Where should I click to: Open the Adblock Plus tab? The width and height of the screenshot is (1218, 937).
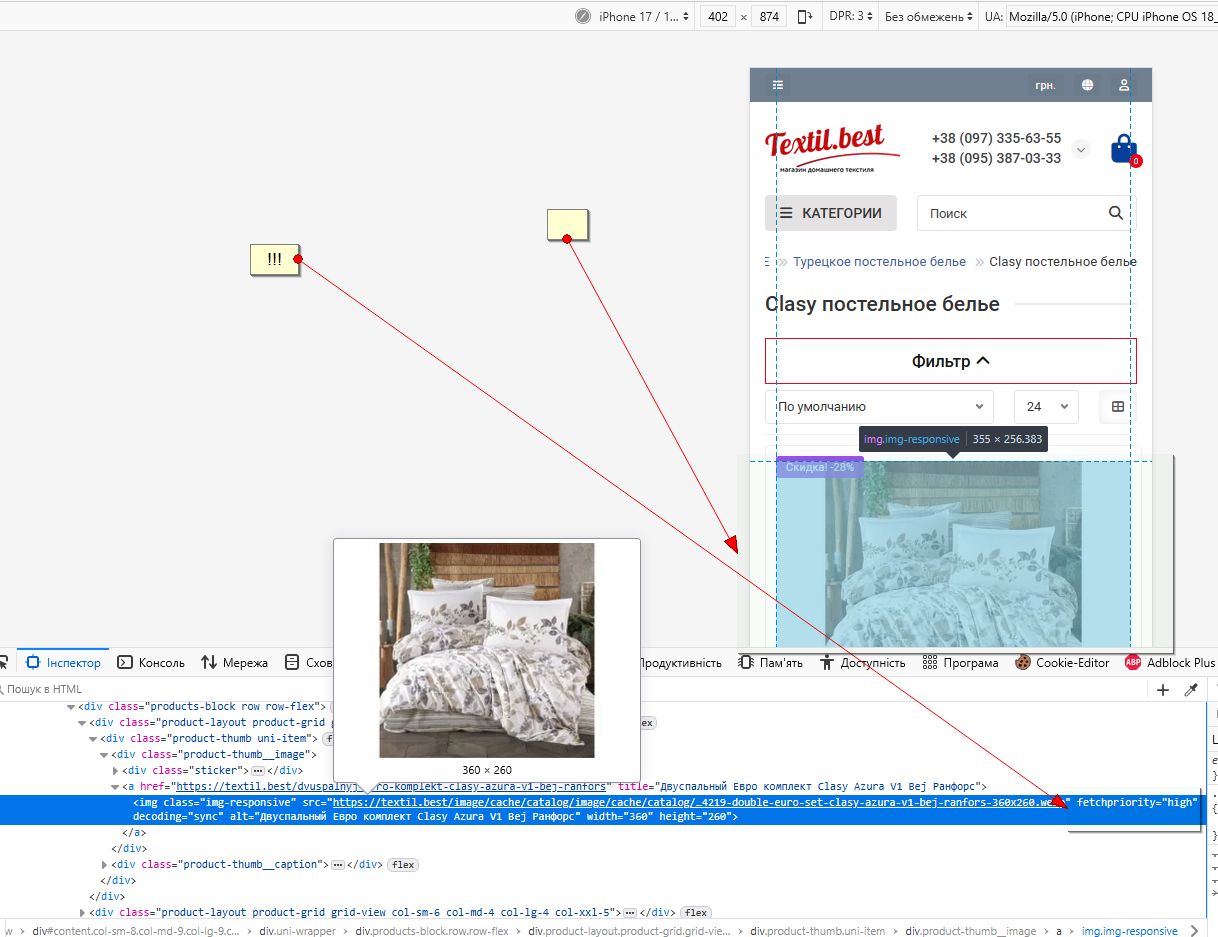pyautogui.click(x=1170, y=663)
